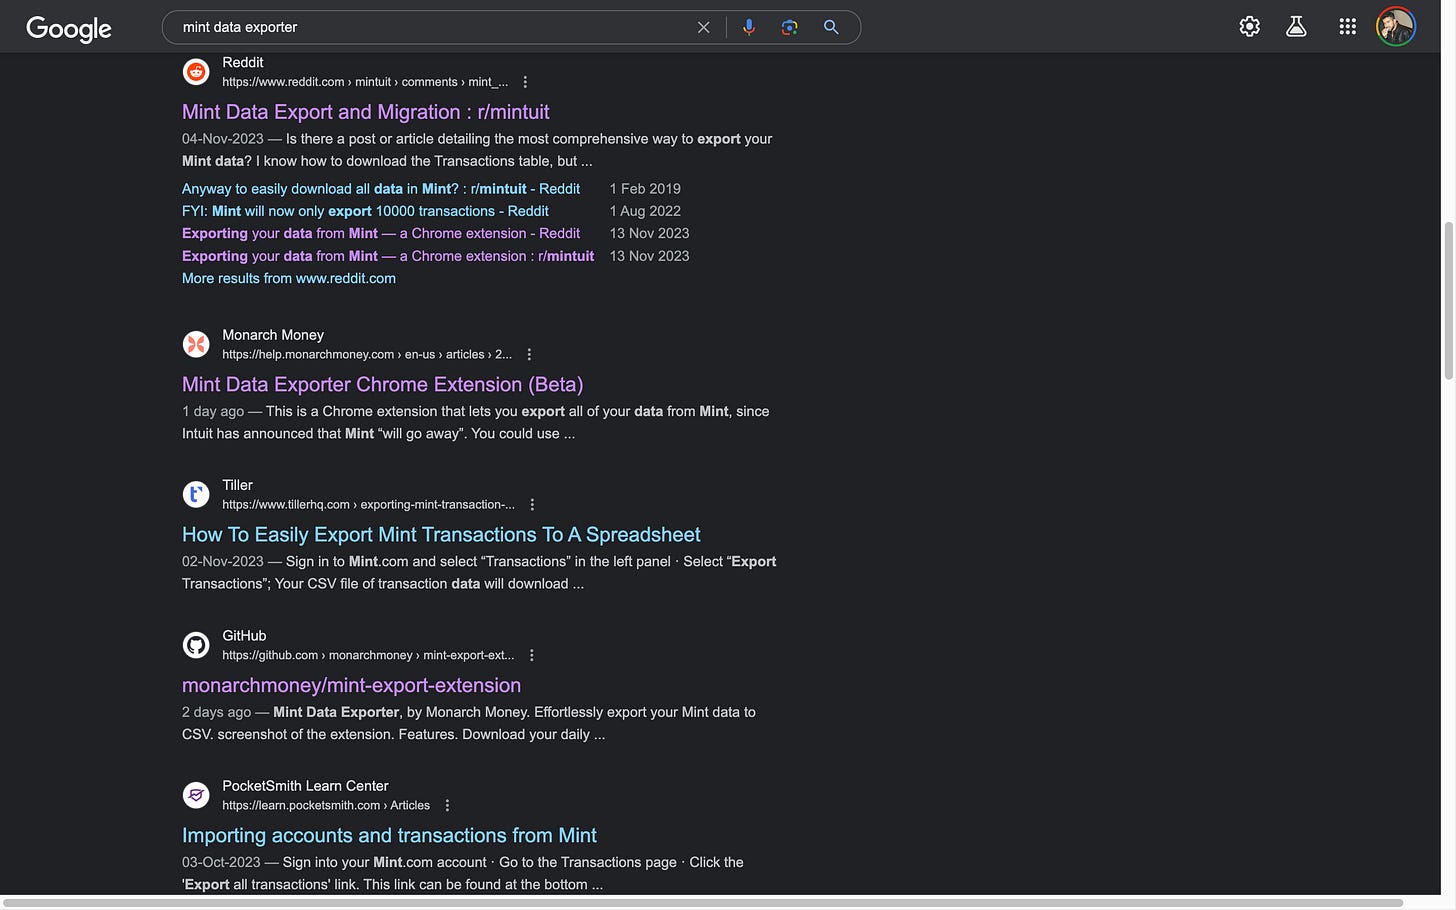Open more options for PocketSmith result
This screenshot has height=910, width=1456.
click(x=447, y=805)
